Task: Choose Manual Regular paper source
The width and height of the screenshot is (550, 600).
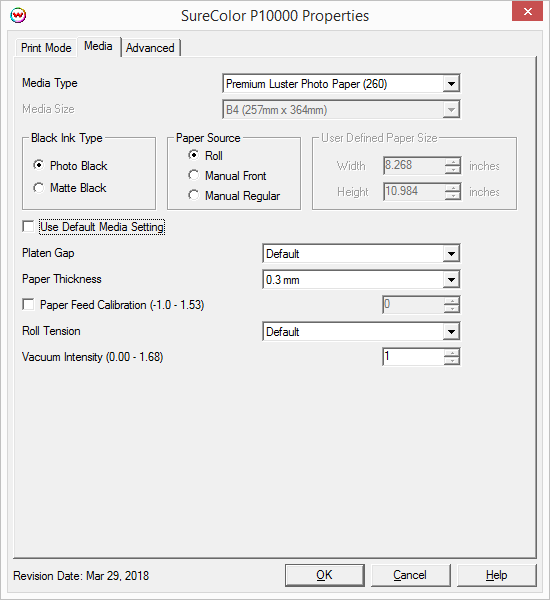Action: (194, 195)
